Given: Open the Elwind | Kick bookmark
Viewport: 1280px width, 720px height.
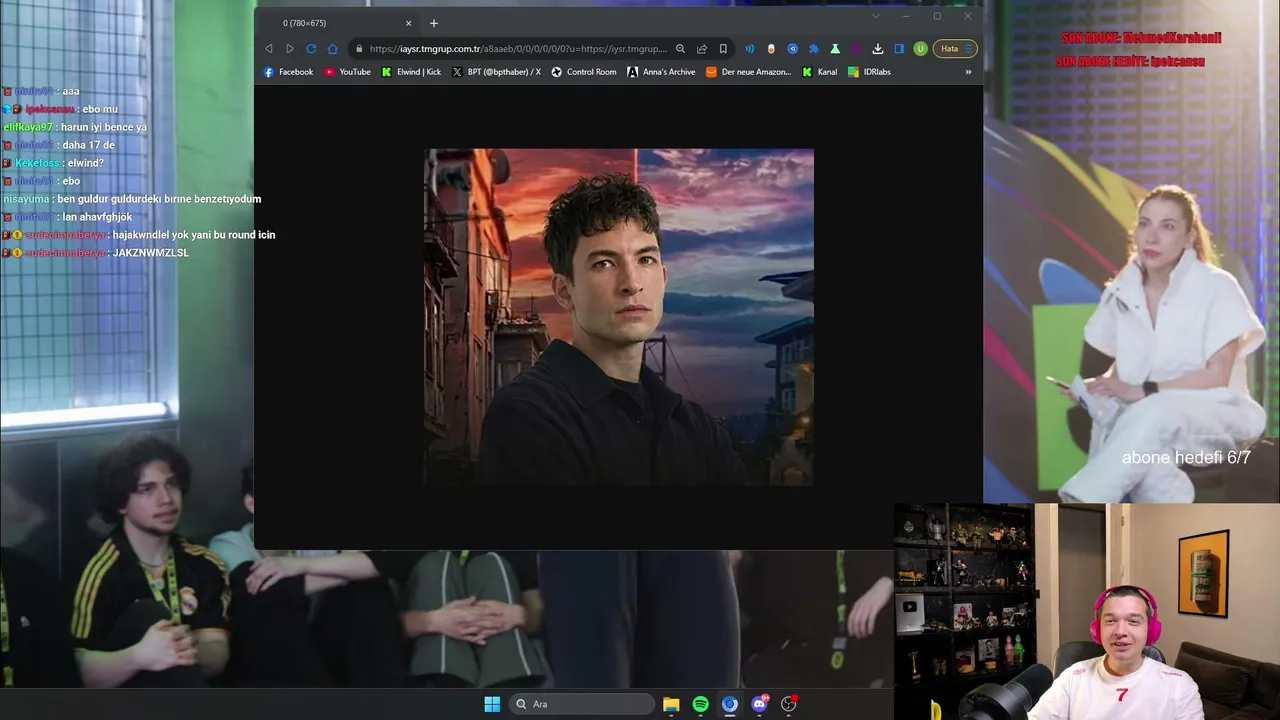Looking at the screenshot, I should coord(411,72).
